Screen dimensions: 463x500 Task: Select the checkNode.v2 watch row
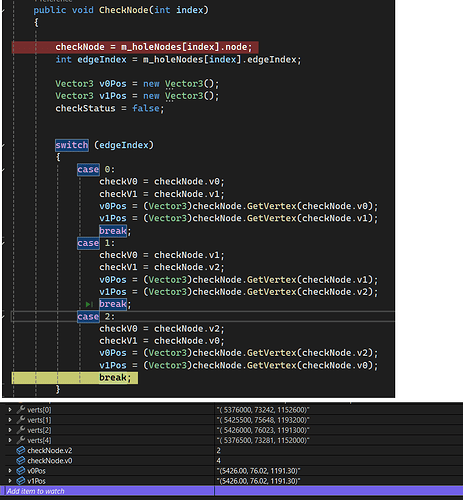point(231,451)
